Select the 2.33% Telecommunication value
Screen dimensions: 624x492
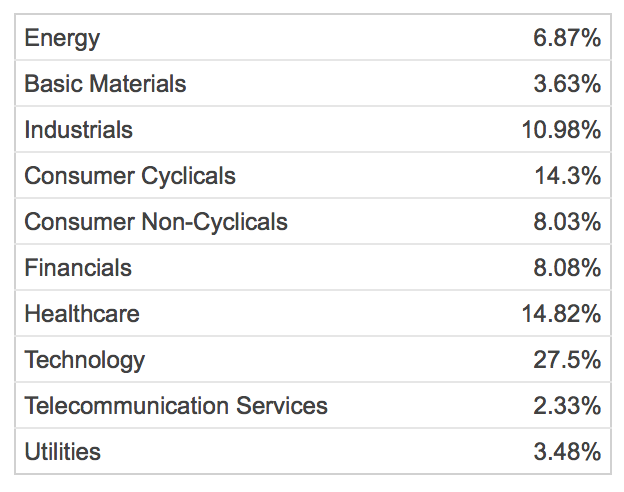tap(567, 406)
